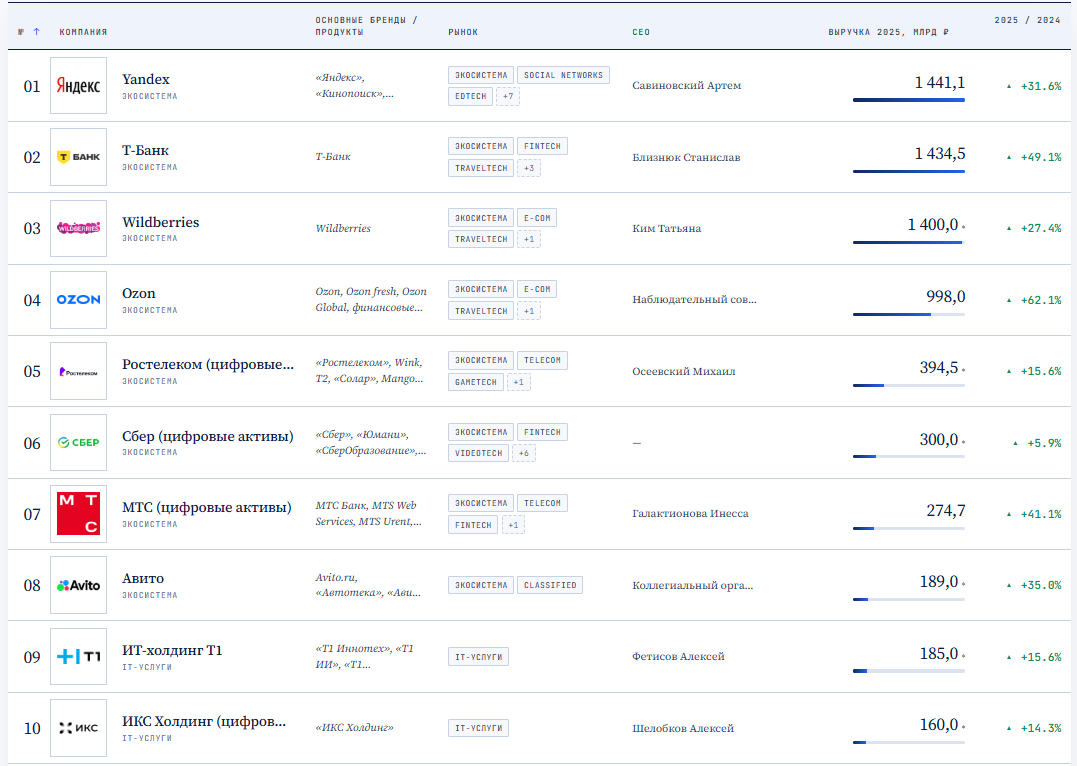The height and width of the screenshot is (766, 1077).
Task: Expand +1 markets in Ростелеком row
Action: click(519, 382)
